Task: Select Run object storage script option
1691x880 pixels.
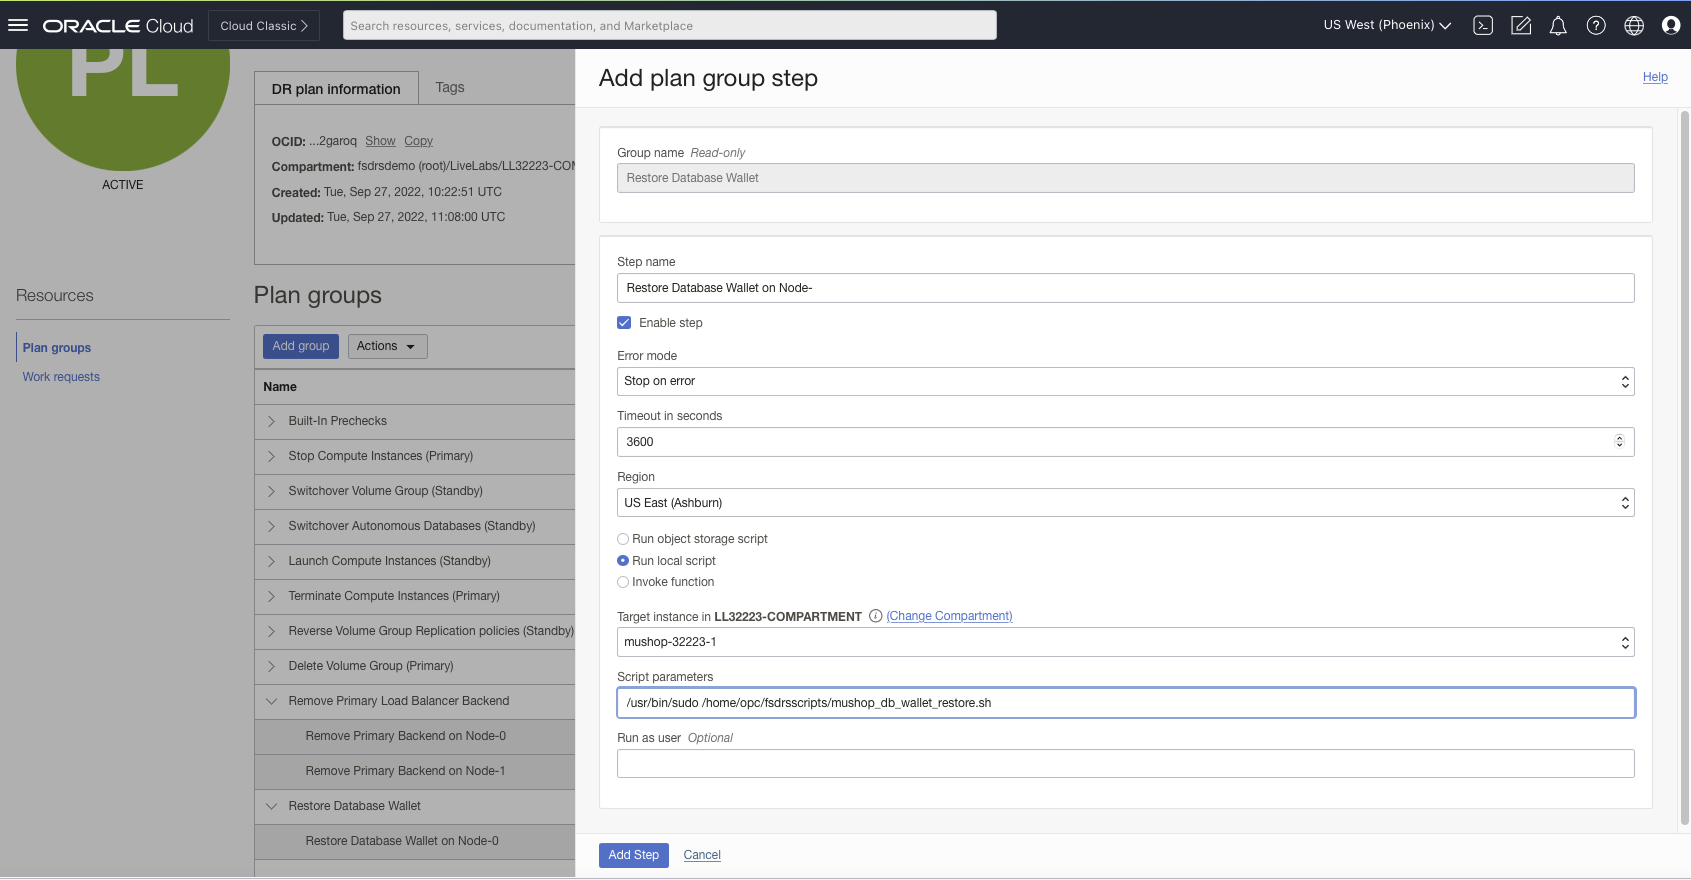Action: (623, 539)
